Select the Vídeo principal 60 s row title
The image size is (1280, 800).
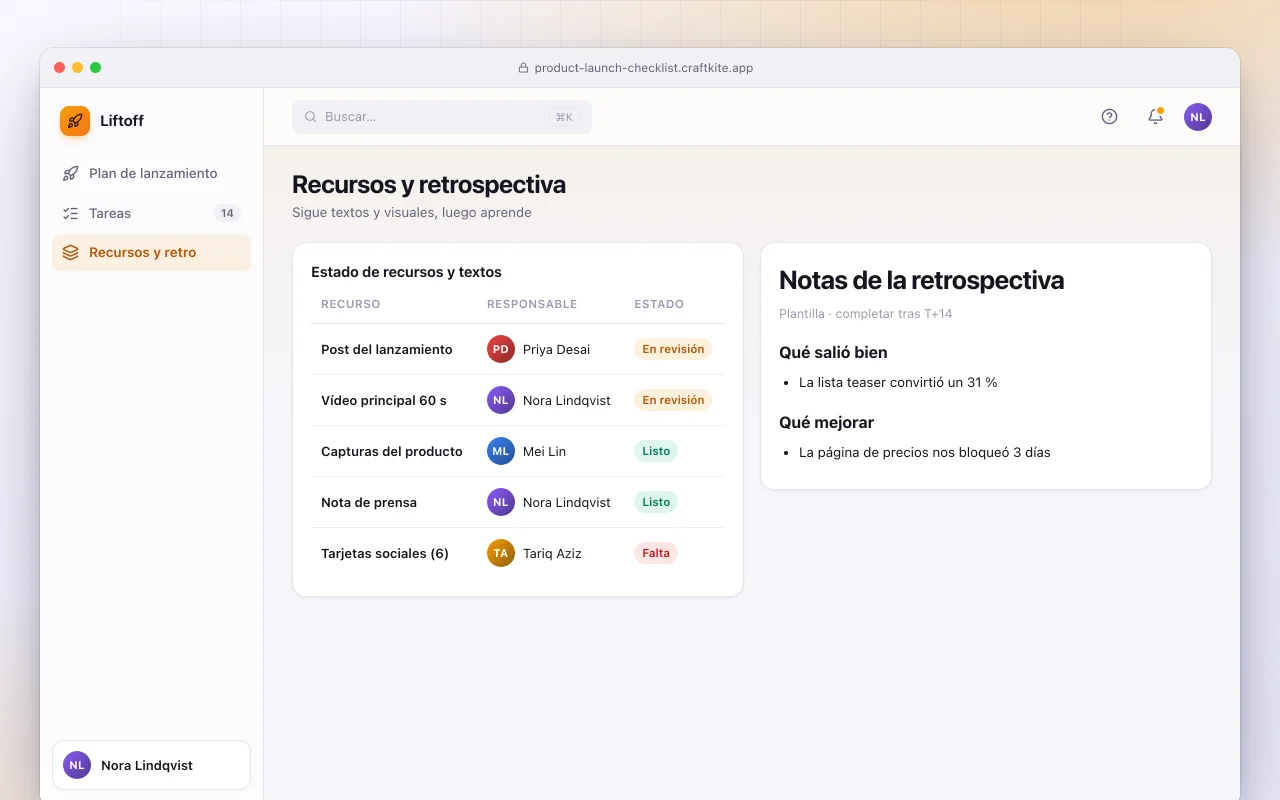[384, 400]
